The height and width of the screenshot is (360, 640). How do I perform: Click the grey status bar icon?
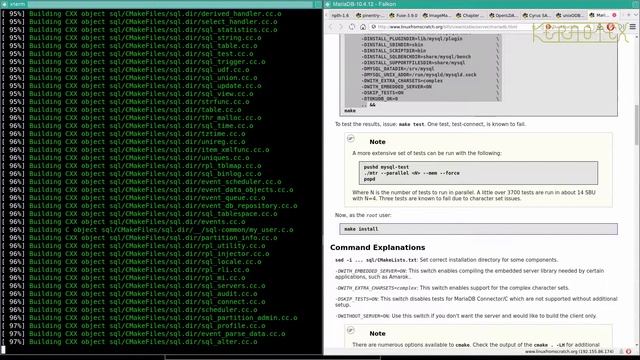pos(622,351)
